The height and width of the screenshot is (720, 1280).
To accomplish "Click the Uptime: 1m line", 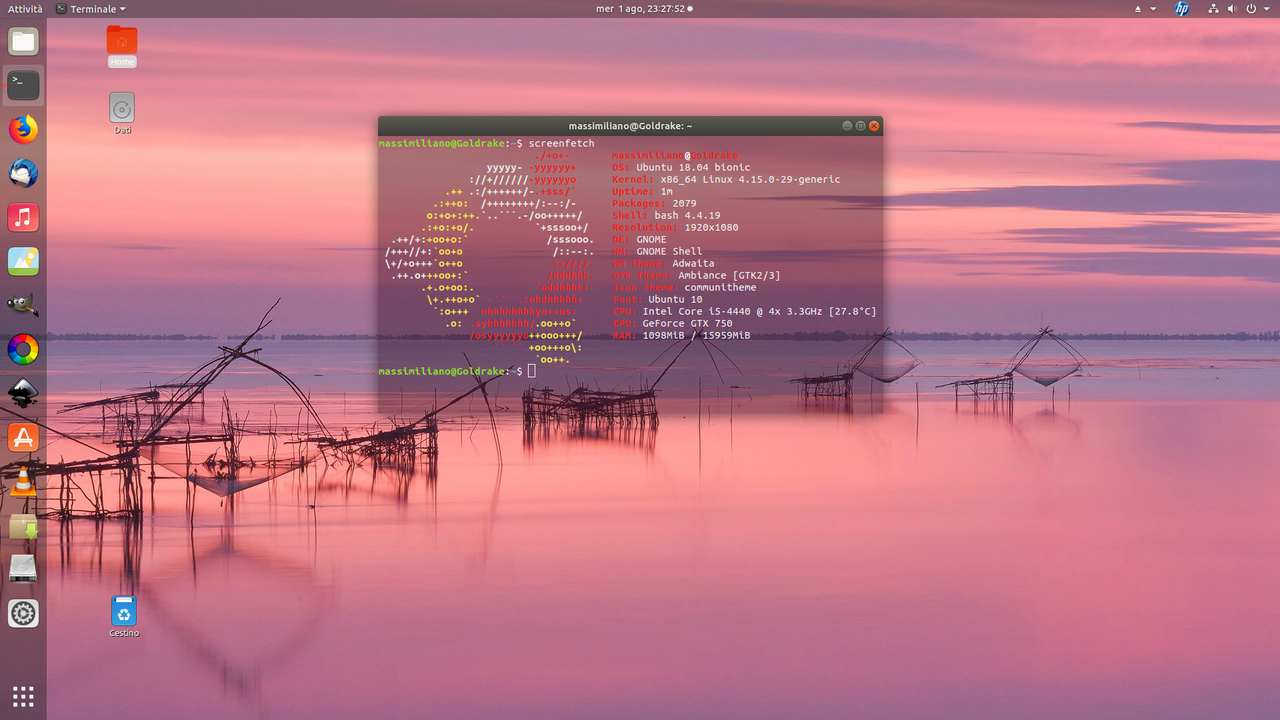I will (642, 192).
